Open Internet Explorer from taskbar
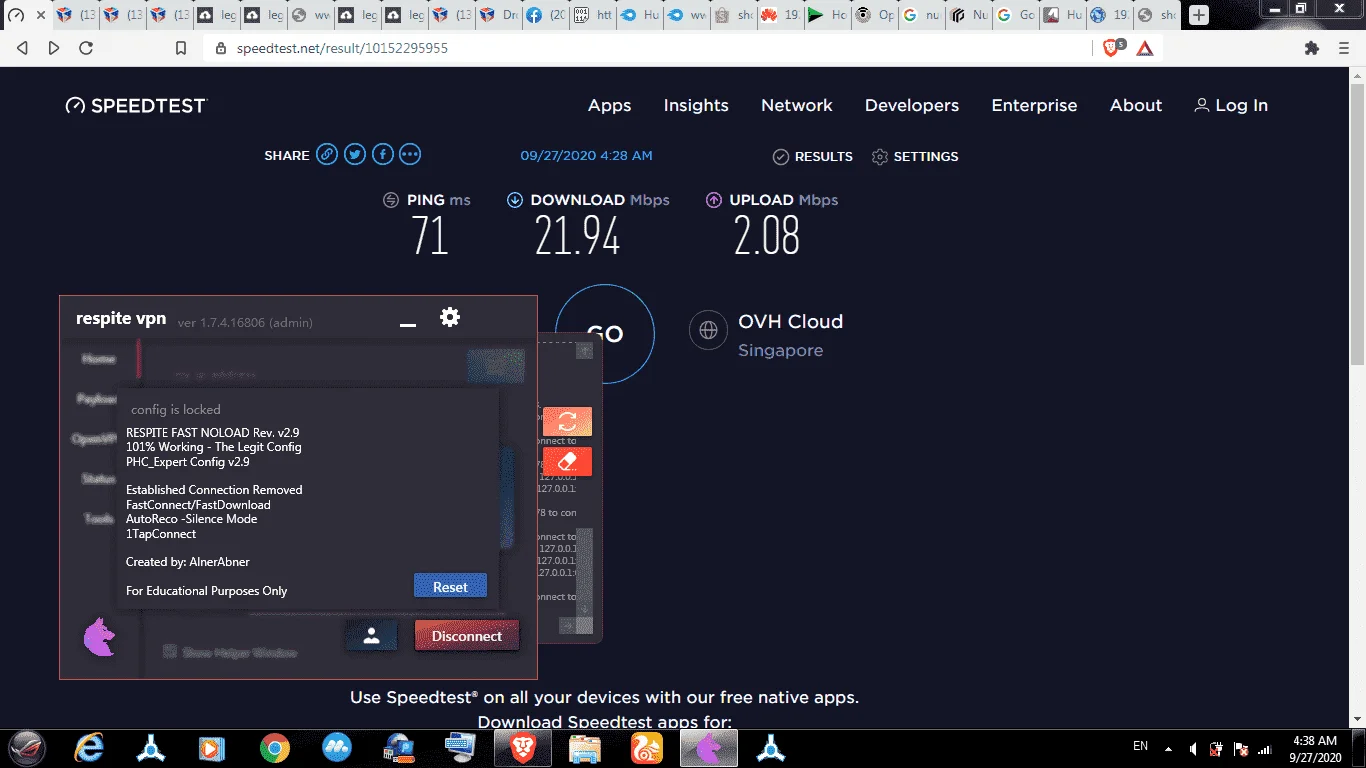The width and height of the screenshot is (1366, 768). coord(90,747)
